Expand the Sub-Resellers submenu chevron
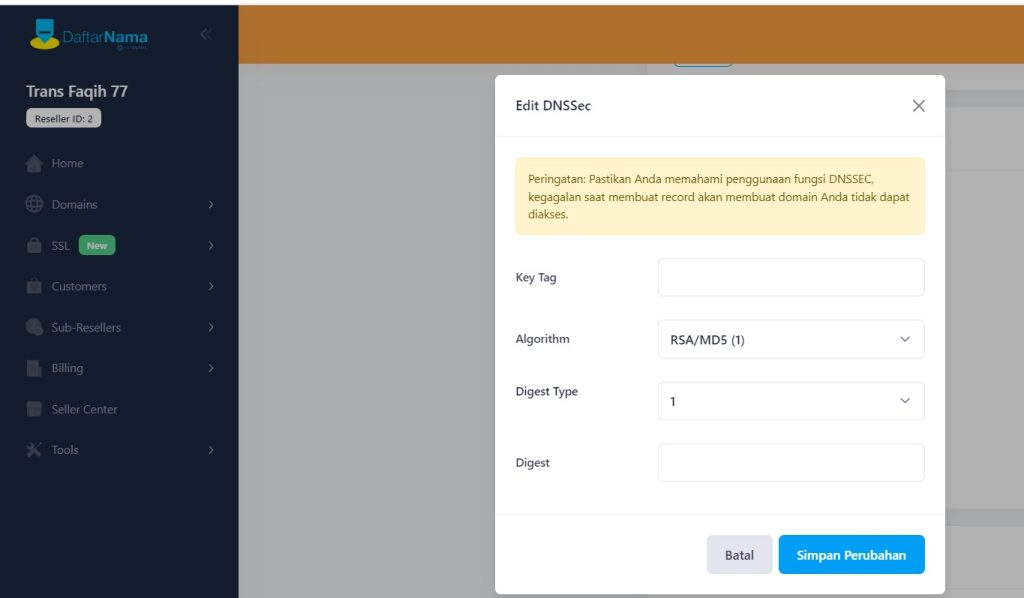Viewport: 1024px width, 598px height. point(211,327)
